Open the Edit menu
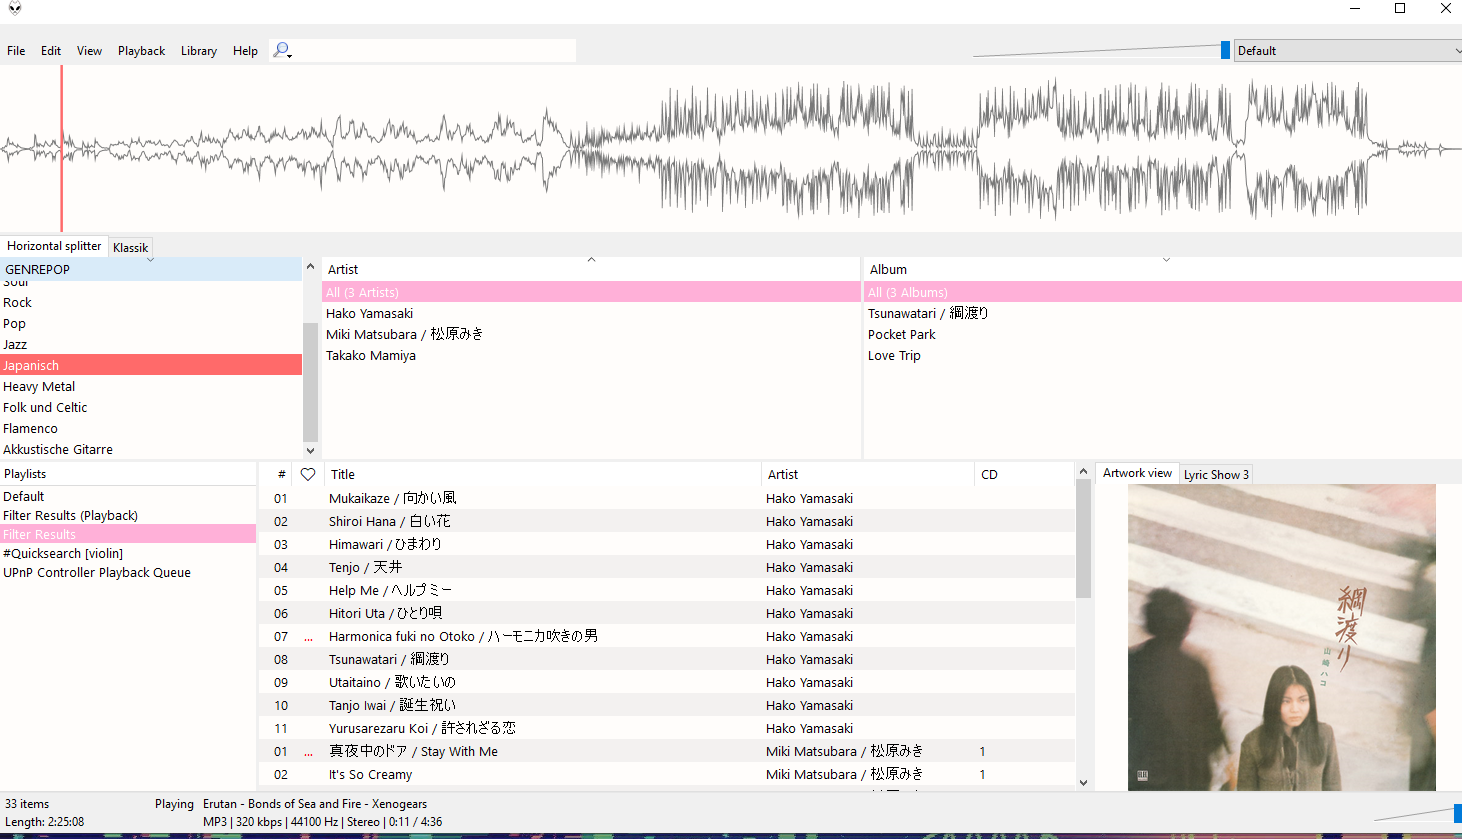Image resolution: width=1462 pixels, height=839 pixels. click(x=51, y=50)
